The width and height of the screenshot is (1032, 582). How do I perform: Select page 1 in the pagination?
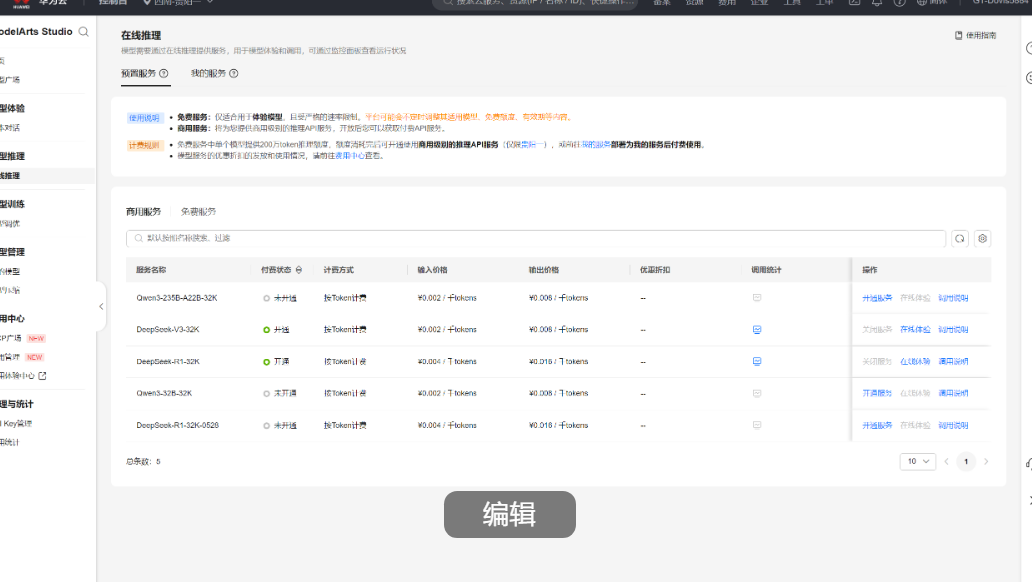(x=965, y=461)
